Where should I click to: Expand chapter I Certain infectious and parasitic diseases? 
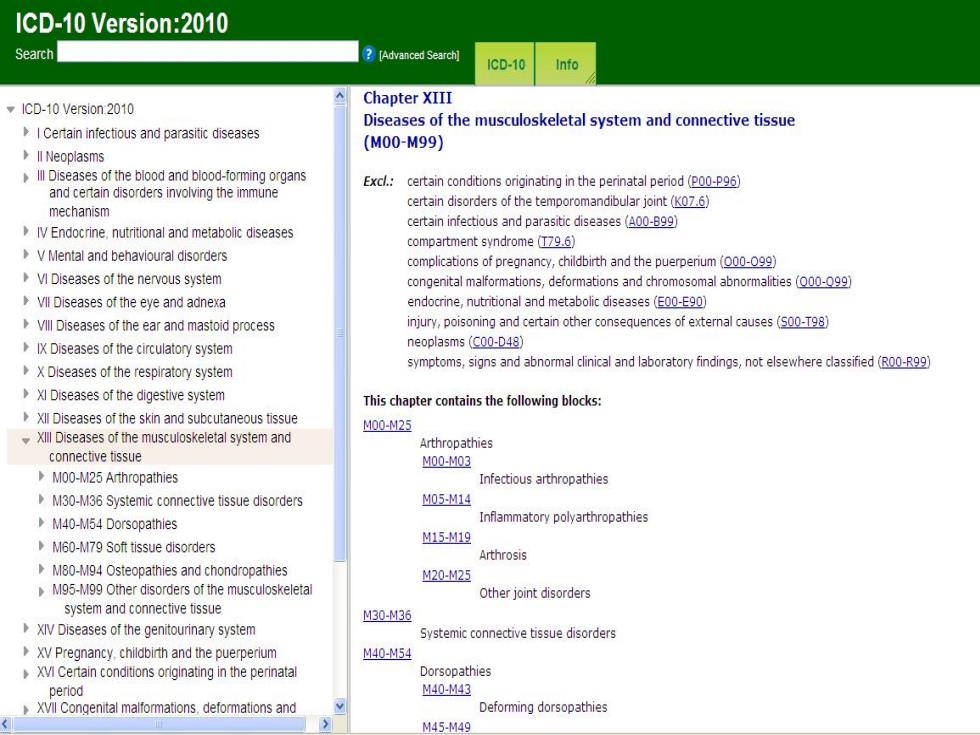pyautogui.click(x=26, y=132)
